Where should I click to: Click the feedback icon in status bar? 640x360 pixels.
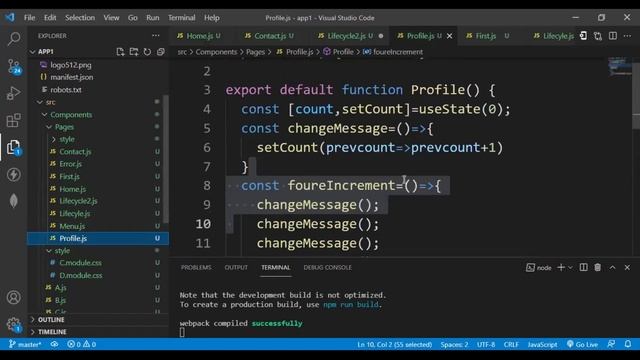(611, 344)
